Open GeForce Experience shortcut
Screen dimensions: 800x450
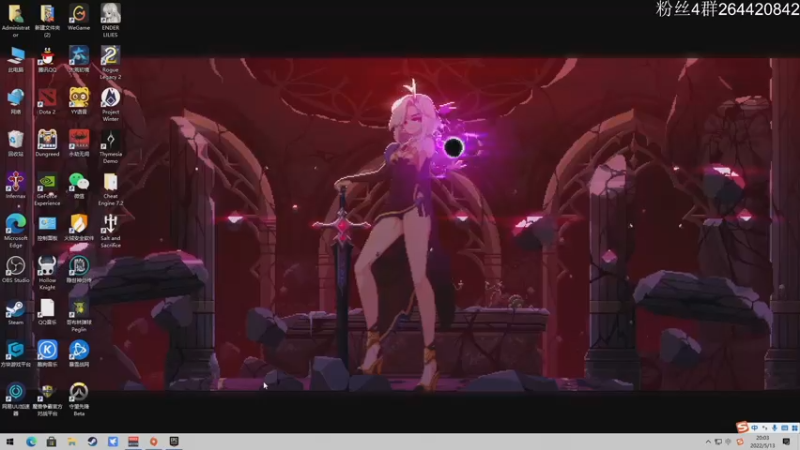pos(47,189)
